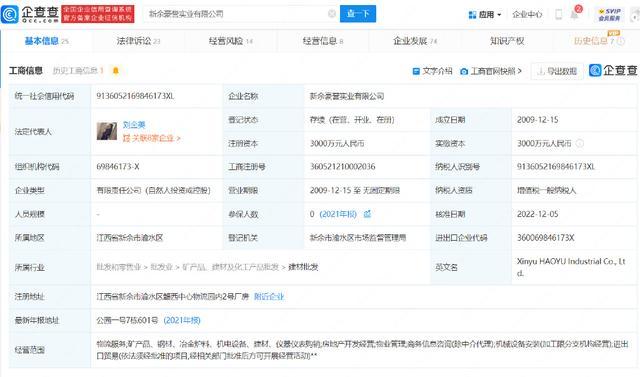Open the 企查查 logo at top left
Viewport: 640px width, 377px height.
click(x=30, y=14)
